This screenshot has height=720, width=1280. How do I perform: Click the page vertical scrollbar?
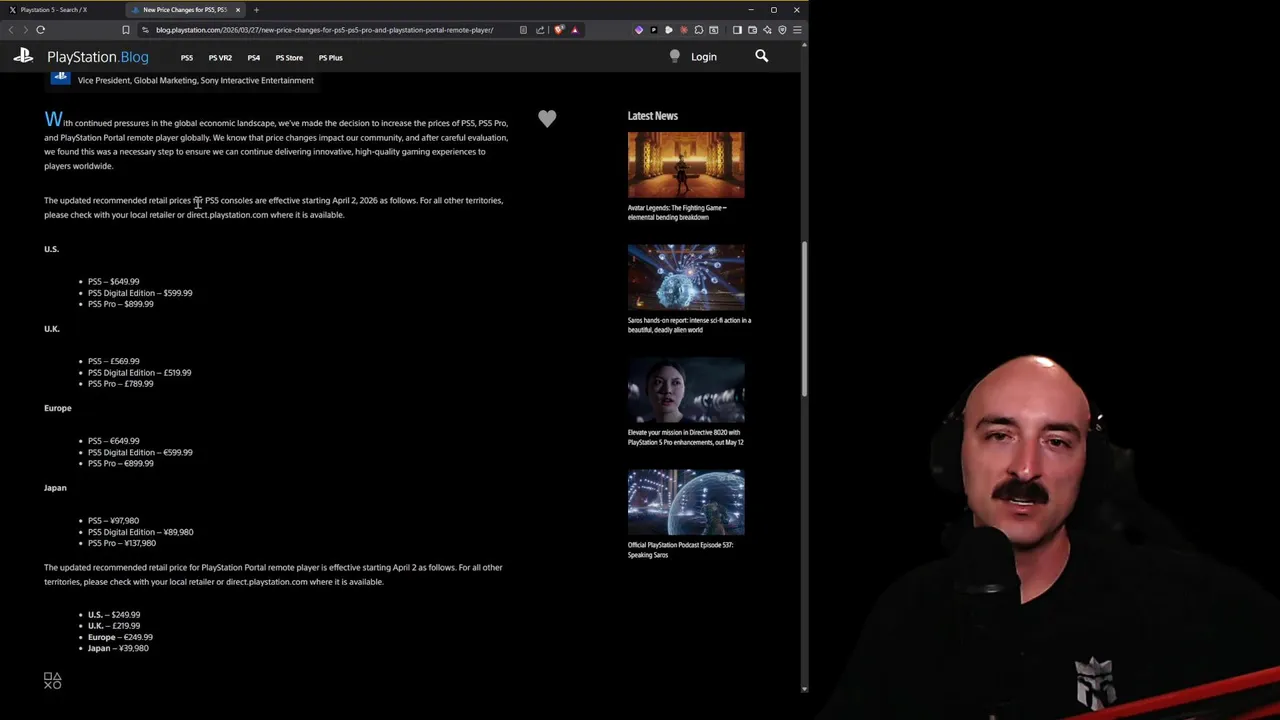coord(804,318)
